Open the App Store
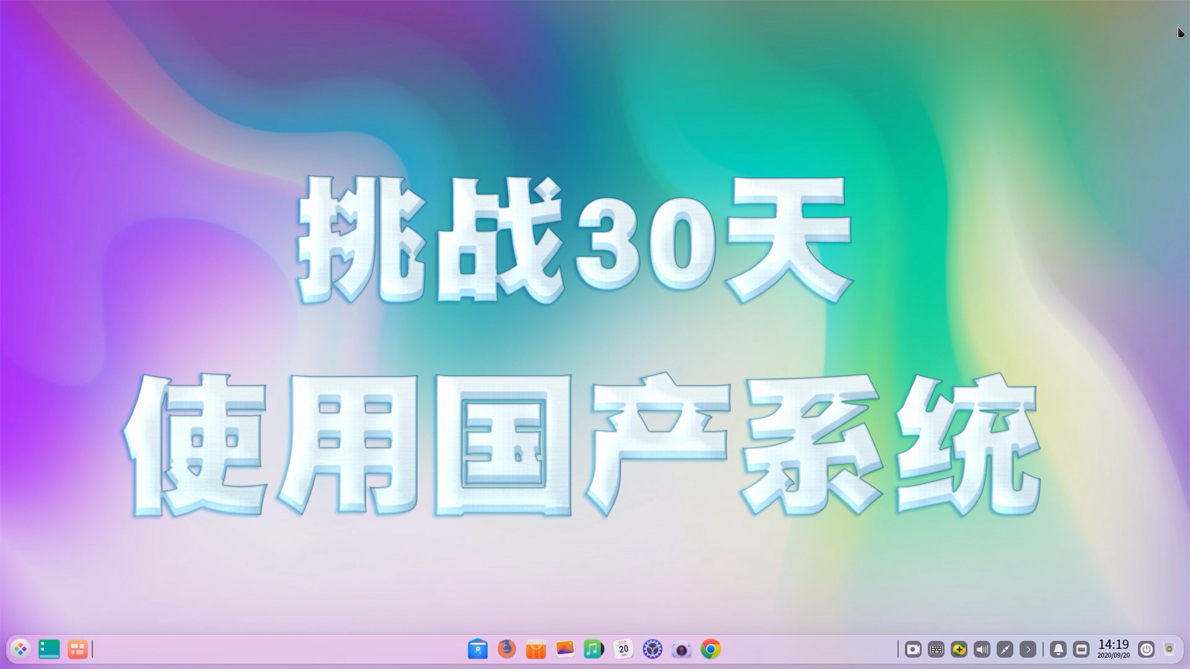This screenshot has height=669, width=1190. coord(536,649)
